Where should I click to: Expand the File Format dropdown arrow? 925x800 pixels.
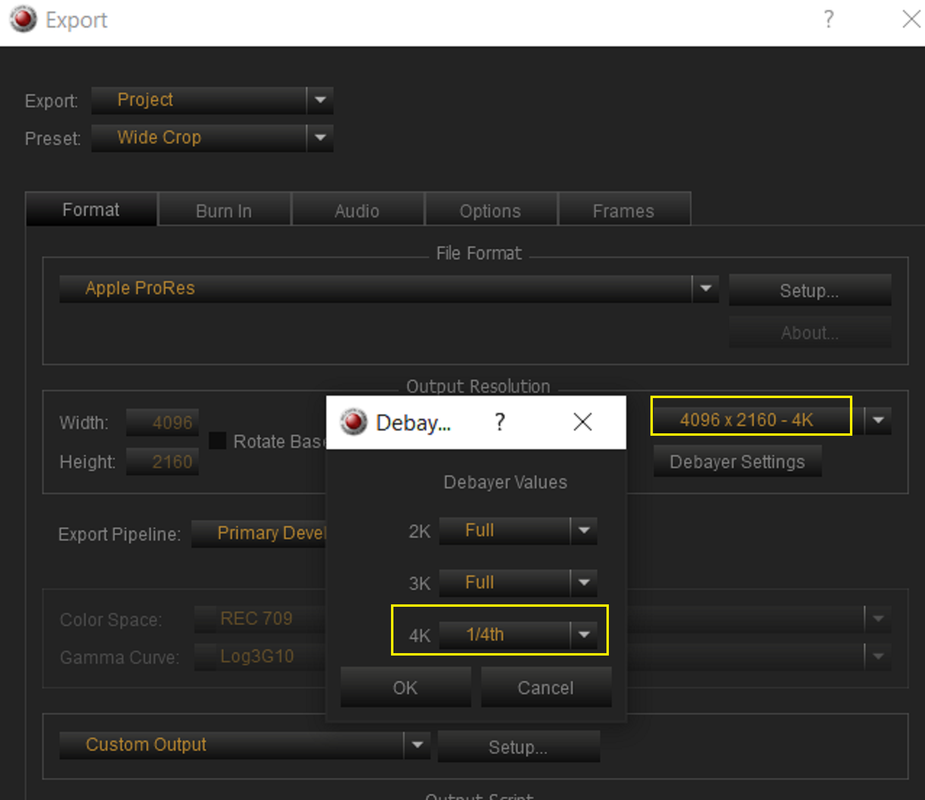click(x=706, y=288)
